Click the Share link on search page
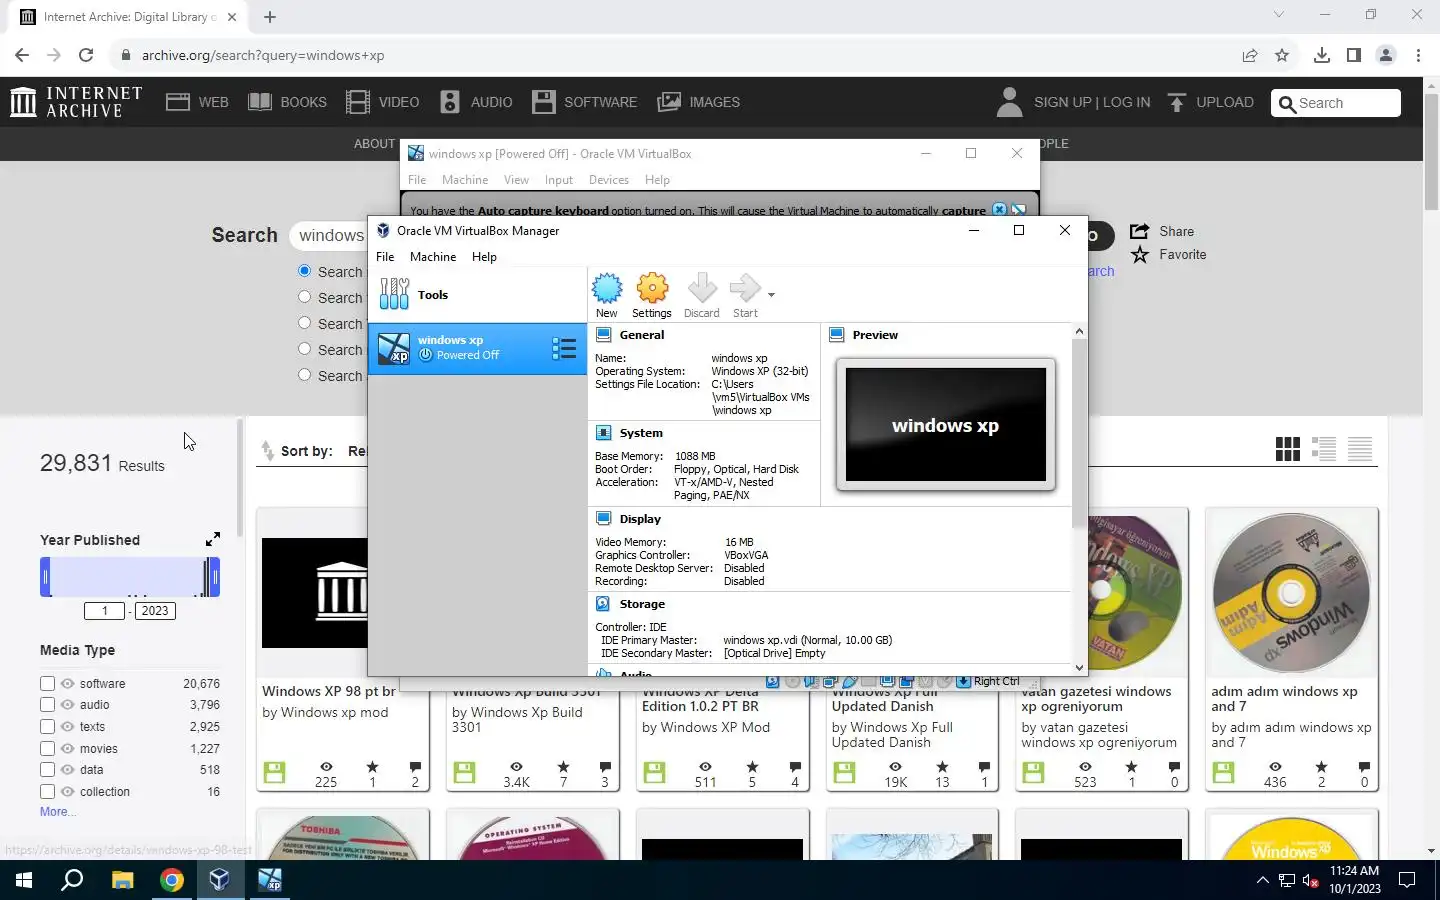This screenshot has height=900, width=1440. pos(1162,231)
